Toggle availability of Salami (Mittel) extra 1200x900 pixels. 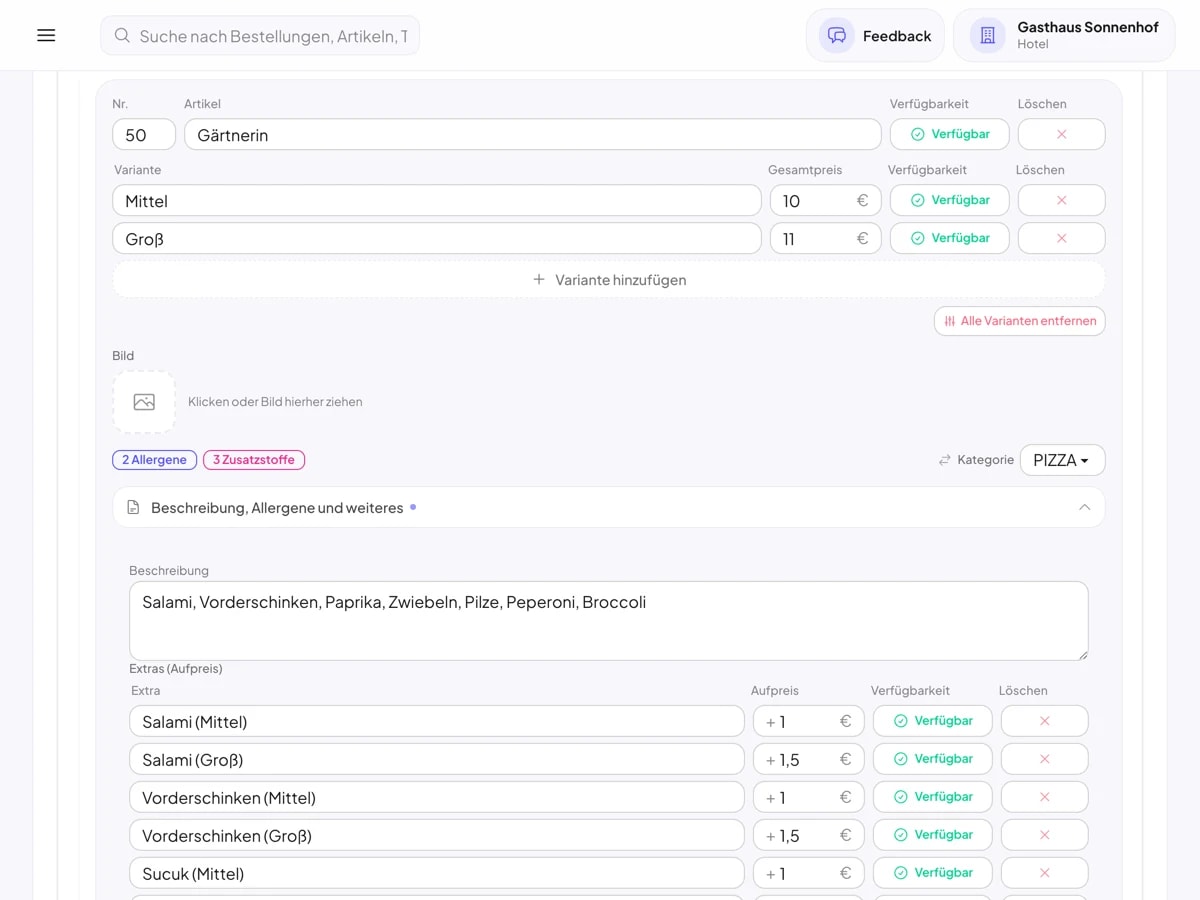(932, 721)
